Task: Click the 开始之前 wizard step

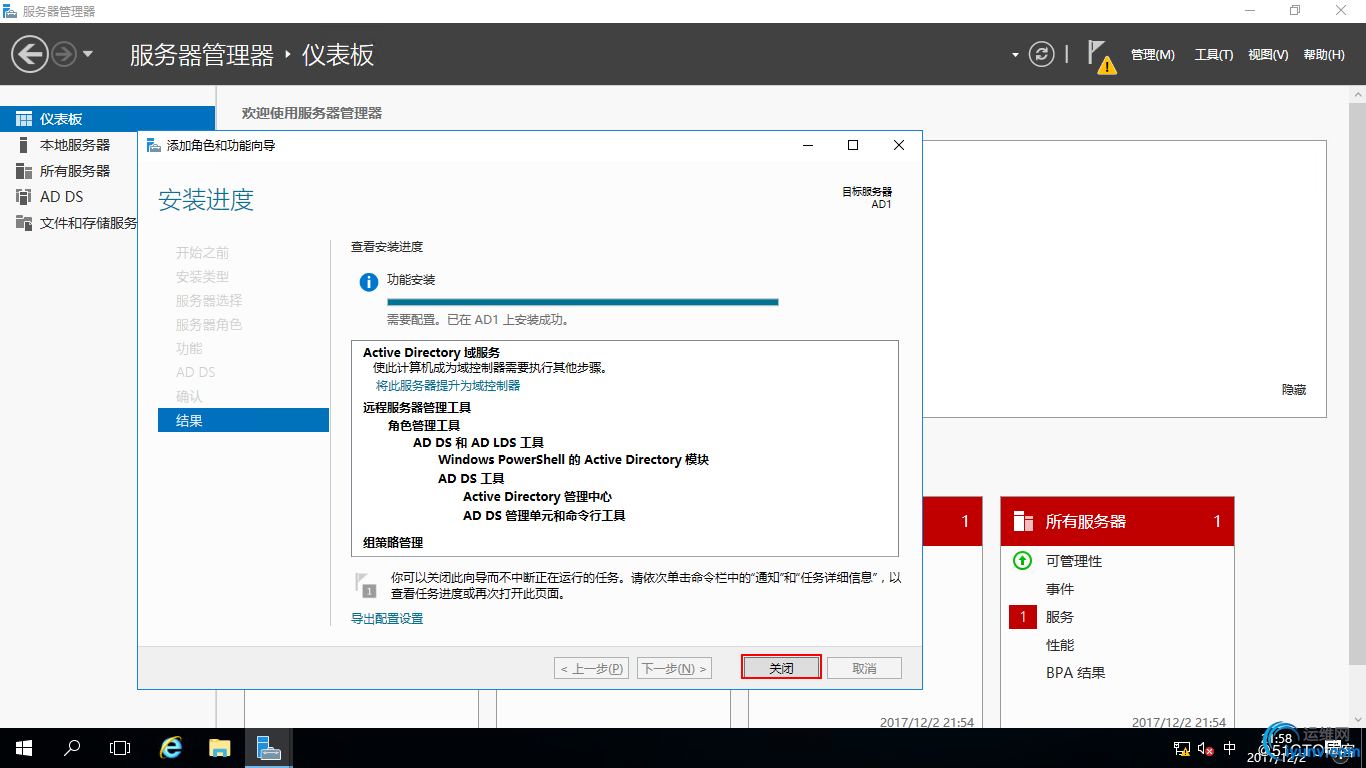Action: pyautogui.click(x=202, y=252)
